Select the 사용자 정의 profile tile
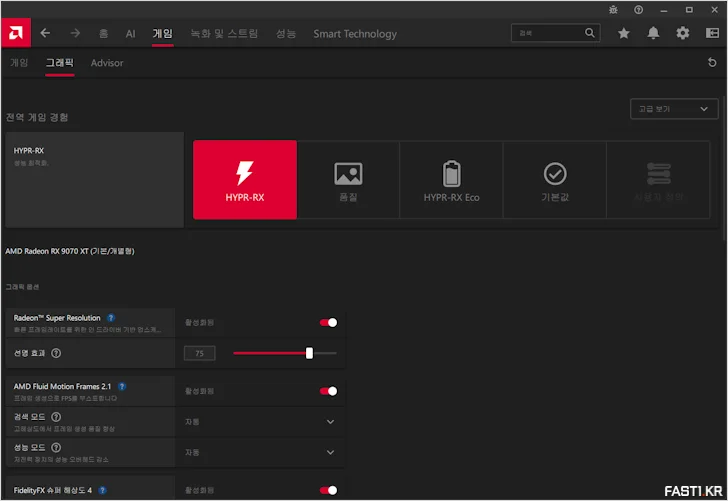The image size is (728, 501). coord(658,180)
